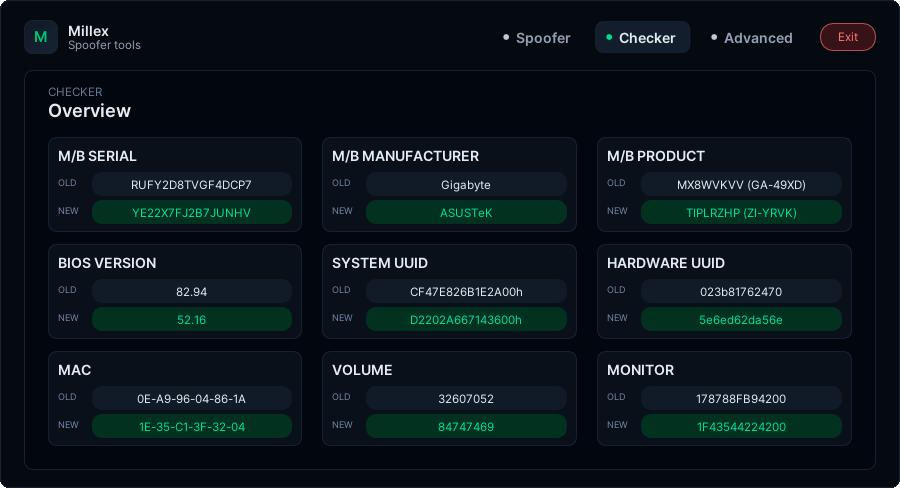Viewport: 900px width, 488px height.
Task: Click the old Hardware UUID 023b81762470
Action: coord(741,291)
